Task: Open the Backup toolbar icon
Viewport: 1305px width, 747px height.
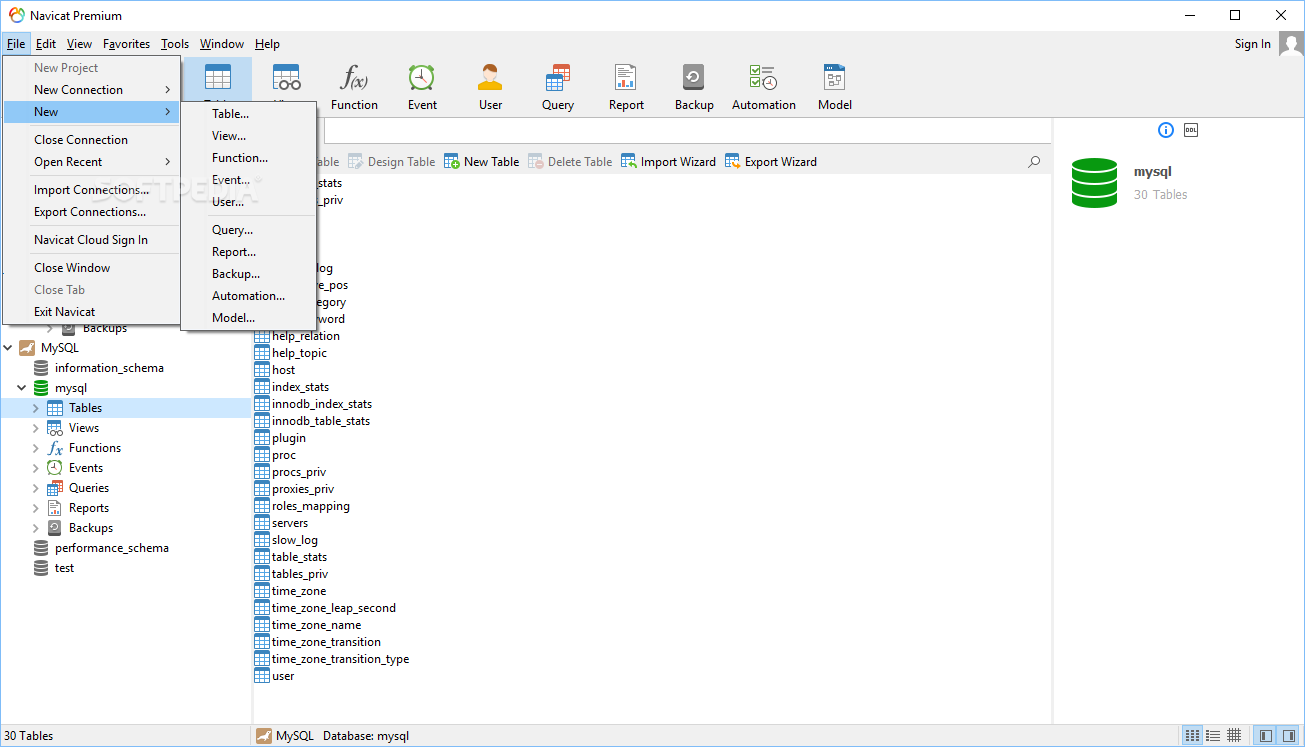Action: tap(694, 78)
